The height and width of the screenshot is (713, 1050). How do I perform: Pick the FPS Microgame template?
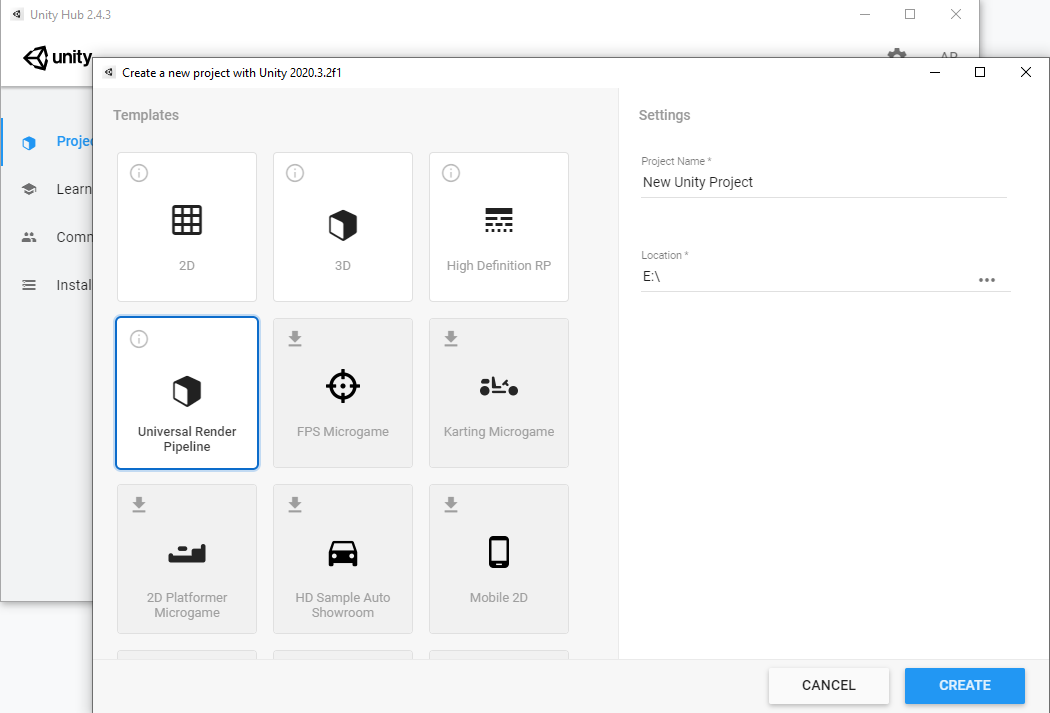coord(343,393)
